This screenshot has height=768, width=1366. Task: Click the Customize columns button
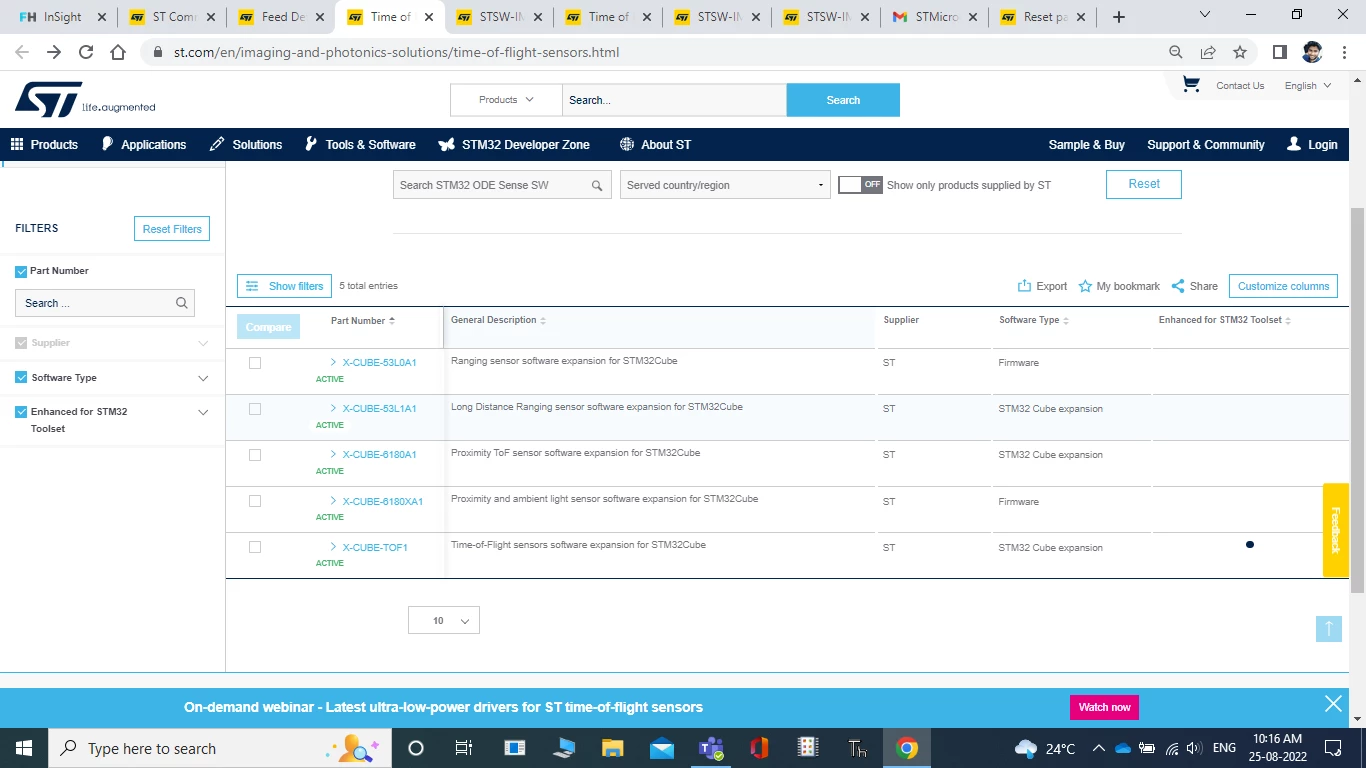click(1283, 286)
